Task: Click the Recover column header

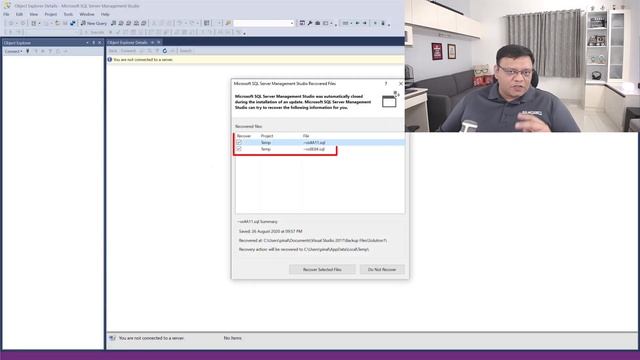Action: tap(244, 136)
